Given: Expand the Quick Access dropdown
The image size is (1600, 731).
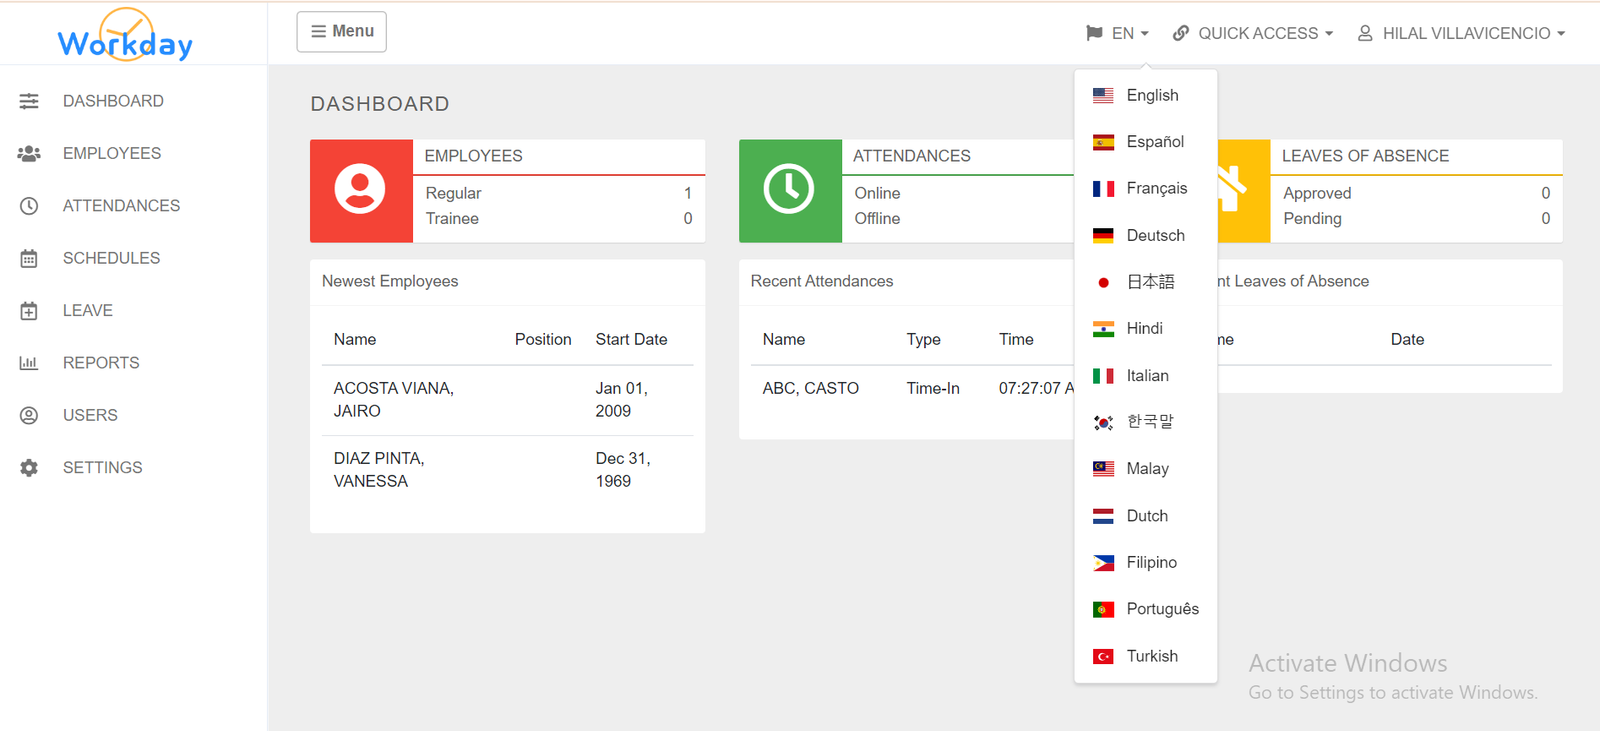Looking at the screenshot, I should click(x=1253, y=33).
